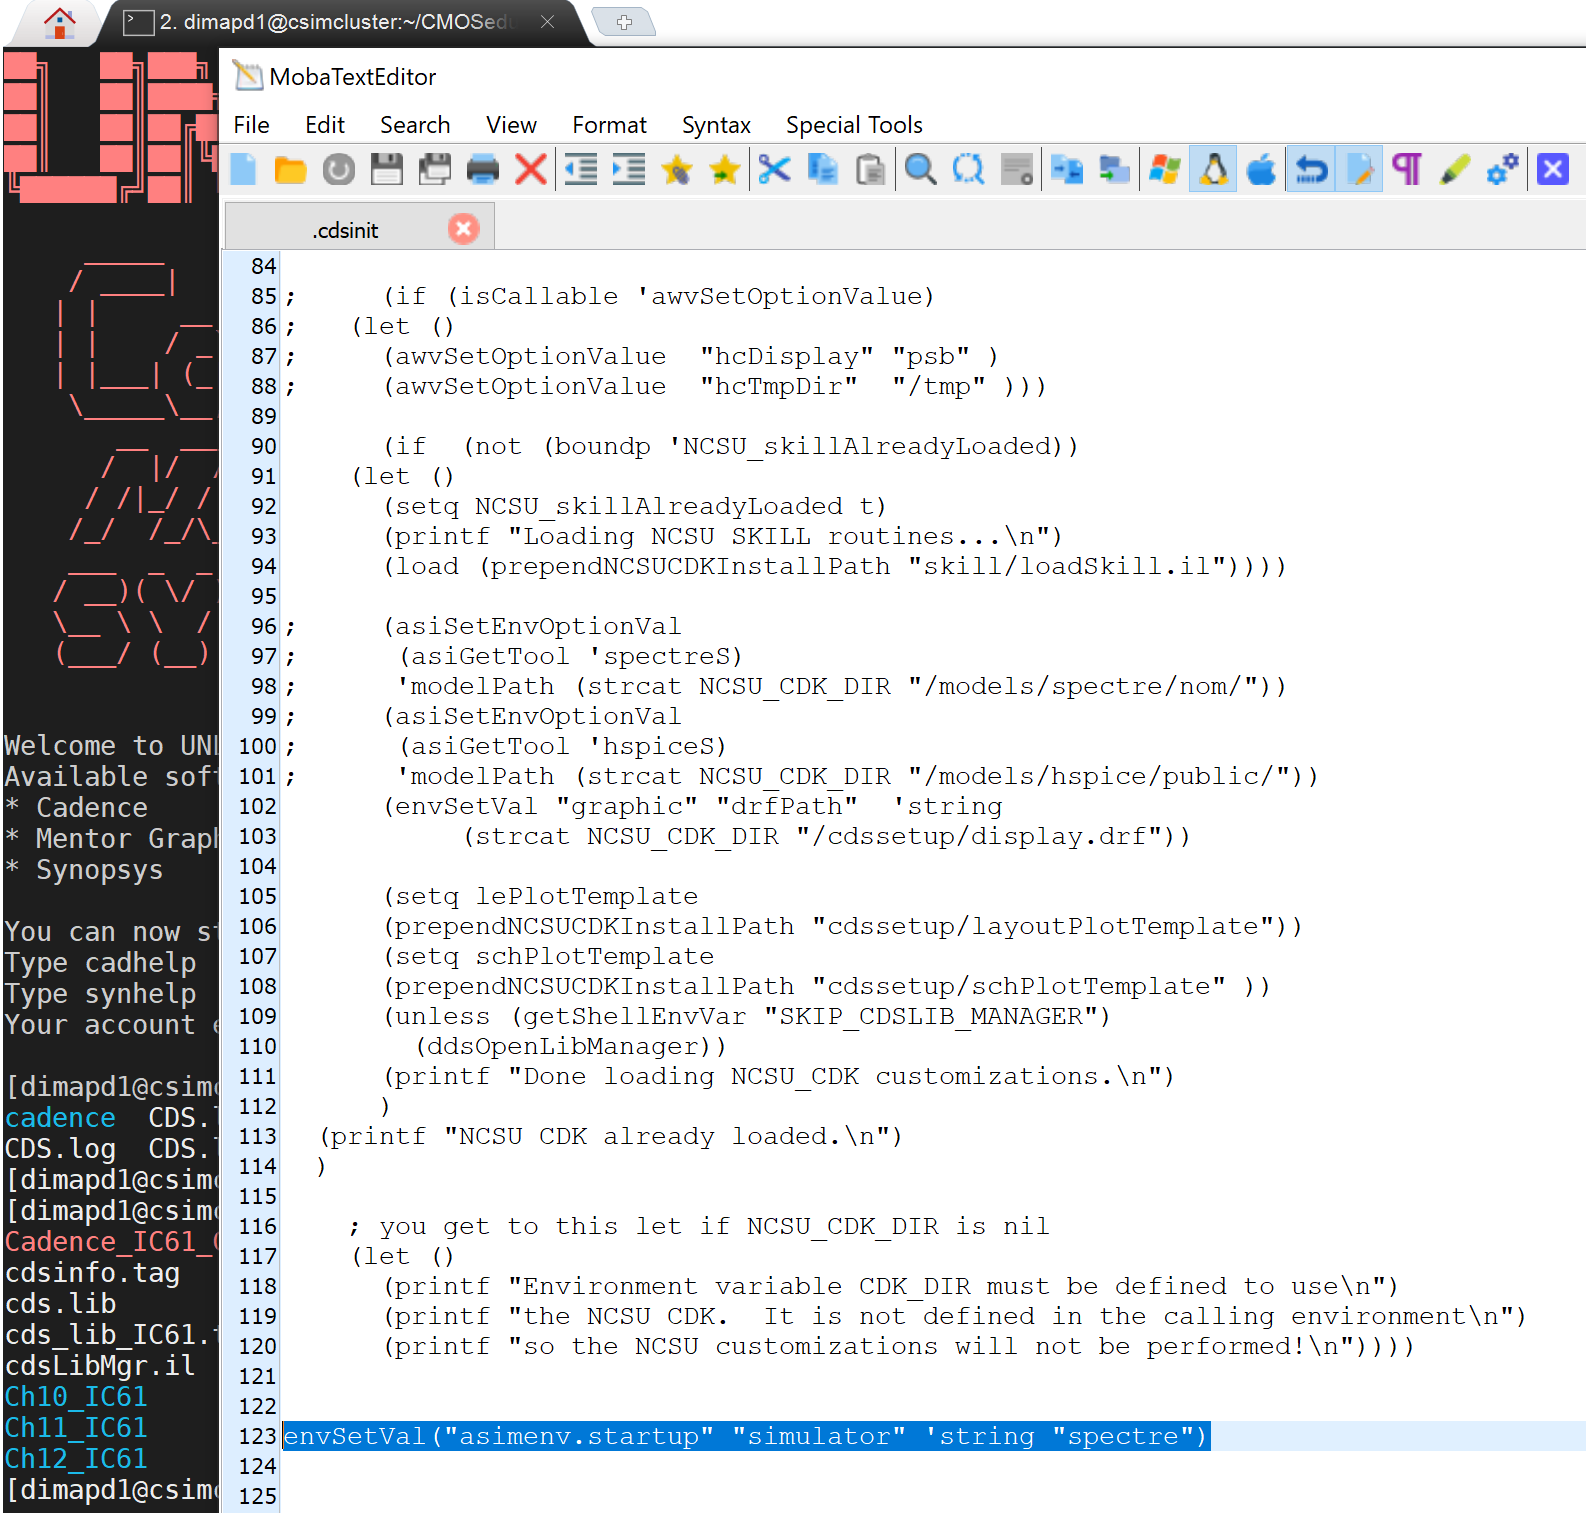Image resolution: width=1586 pixels, height=1513 pixels.
Task: Open find and replace with circular arrows icon
Action: pos(968,170)
